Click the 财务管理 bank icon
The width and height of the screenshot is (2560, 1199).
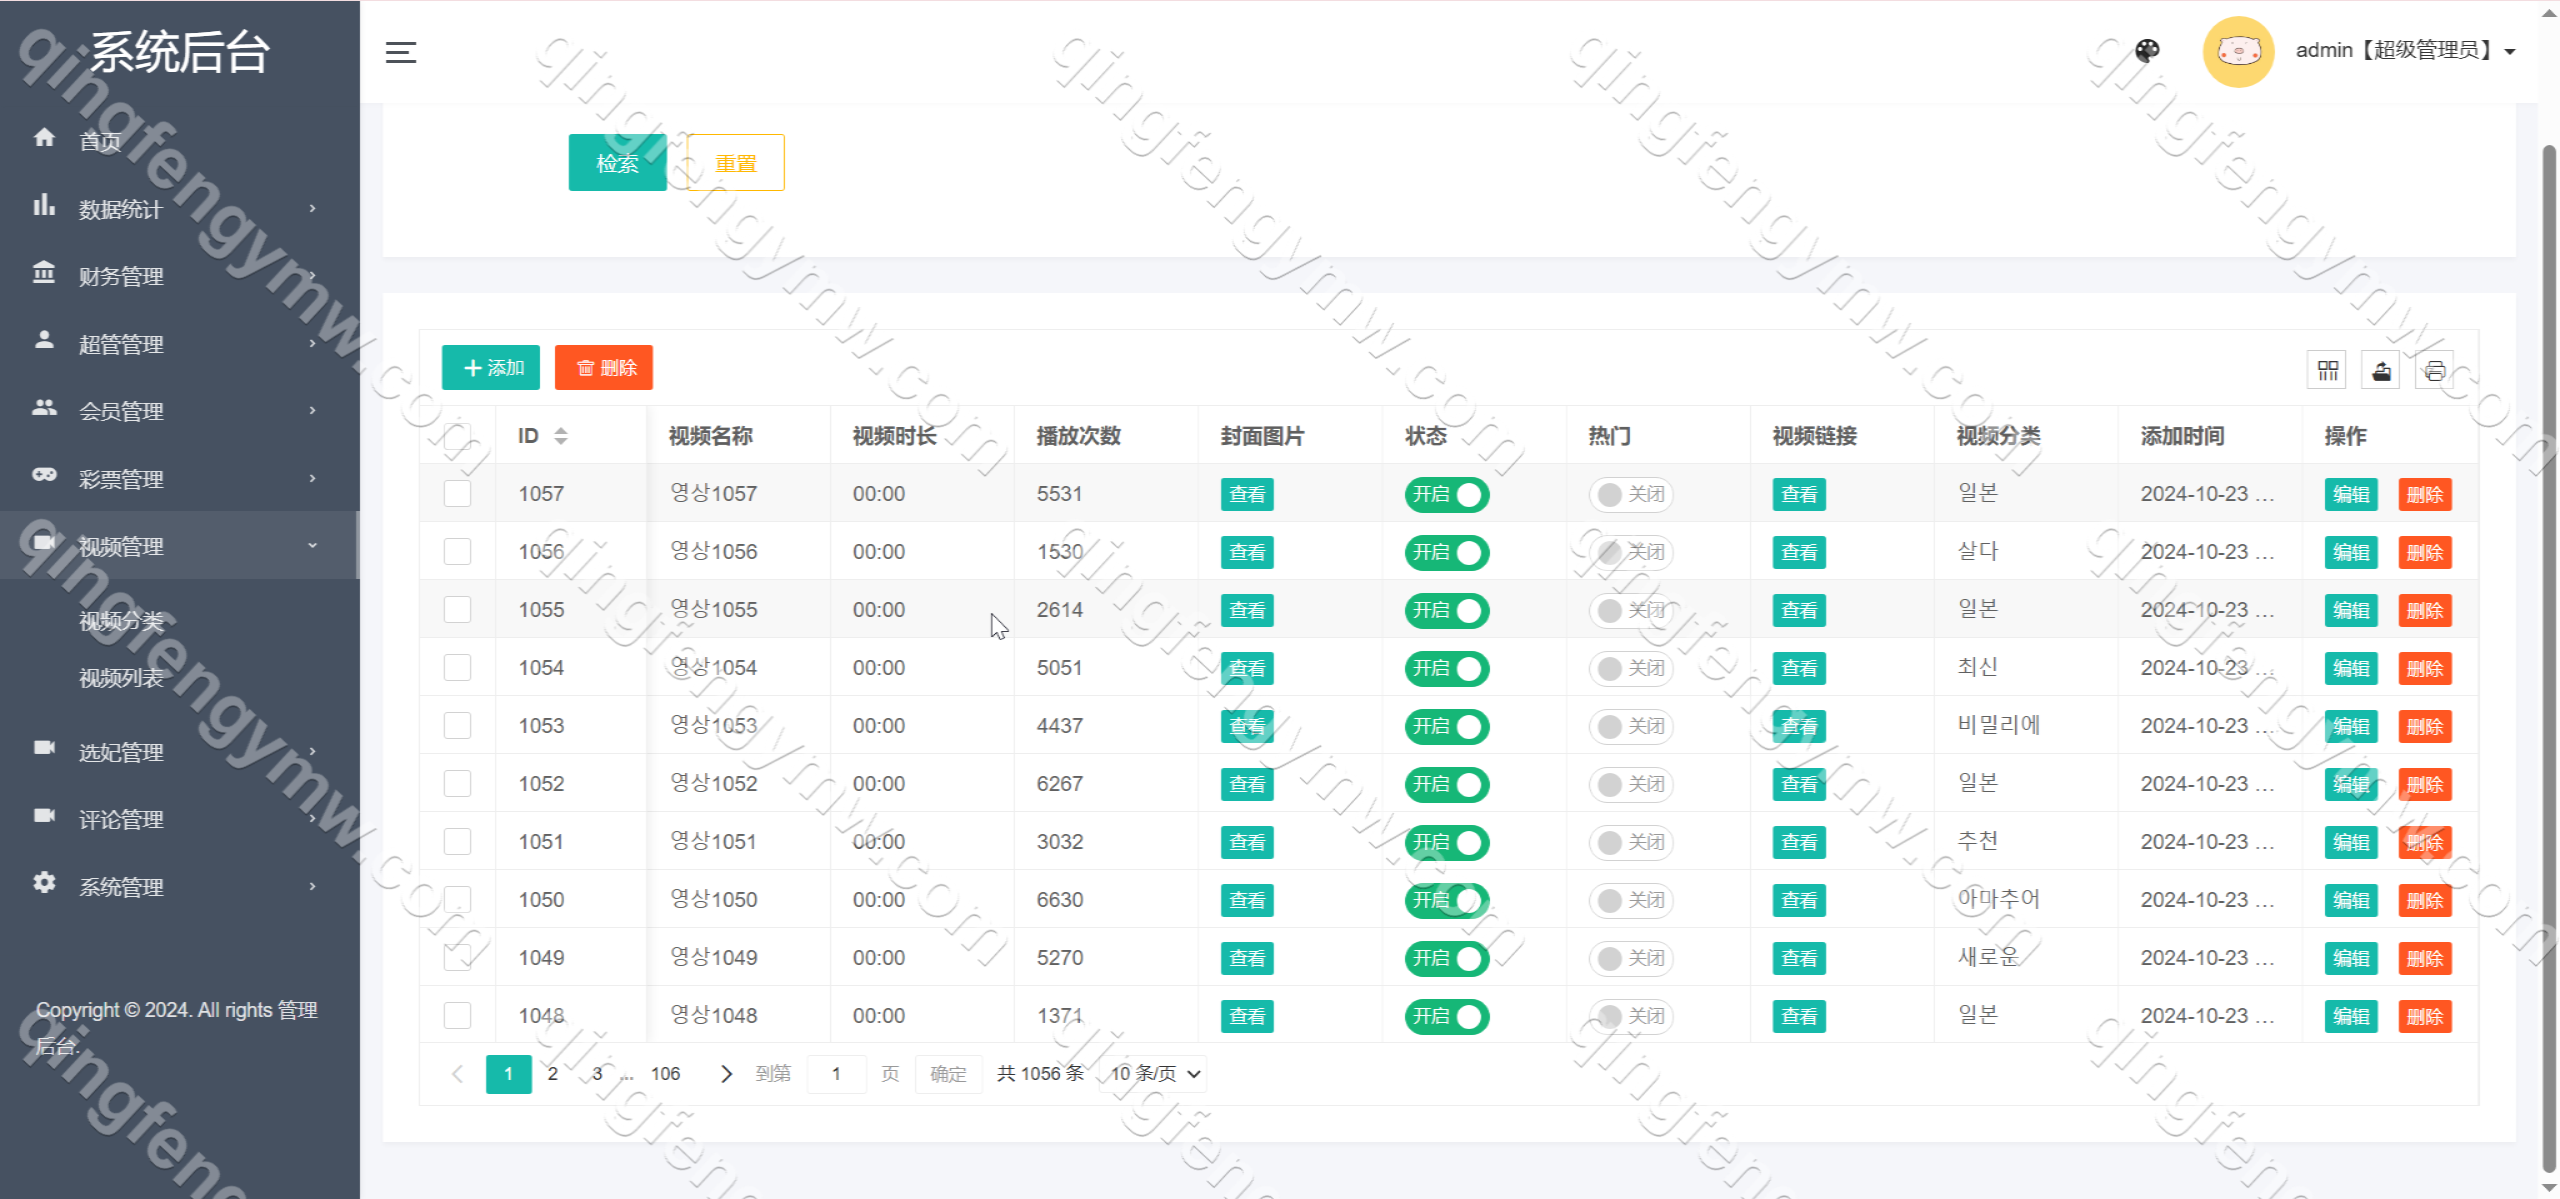coord(44,272)
